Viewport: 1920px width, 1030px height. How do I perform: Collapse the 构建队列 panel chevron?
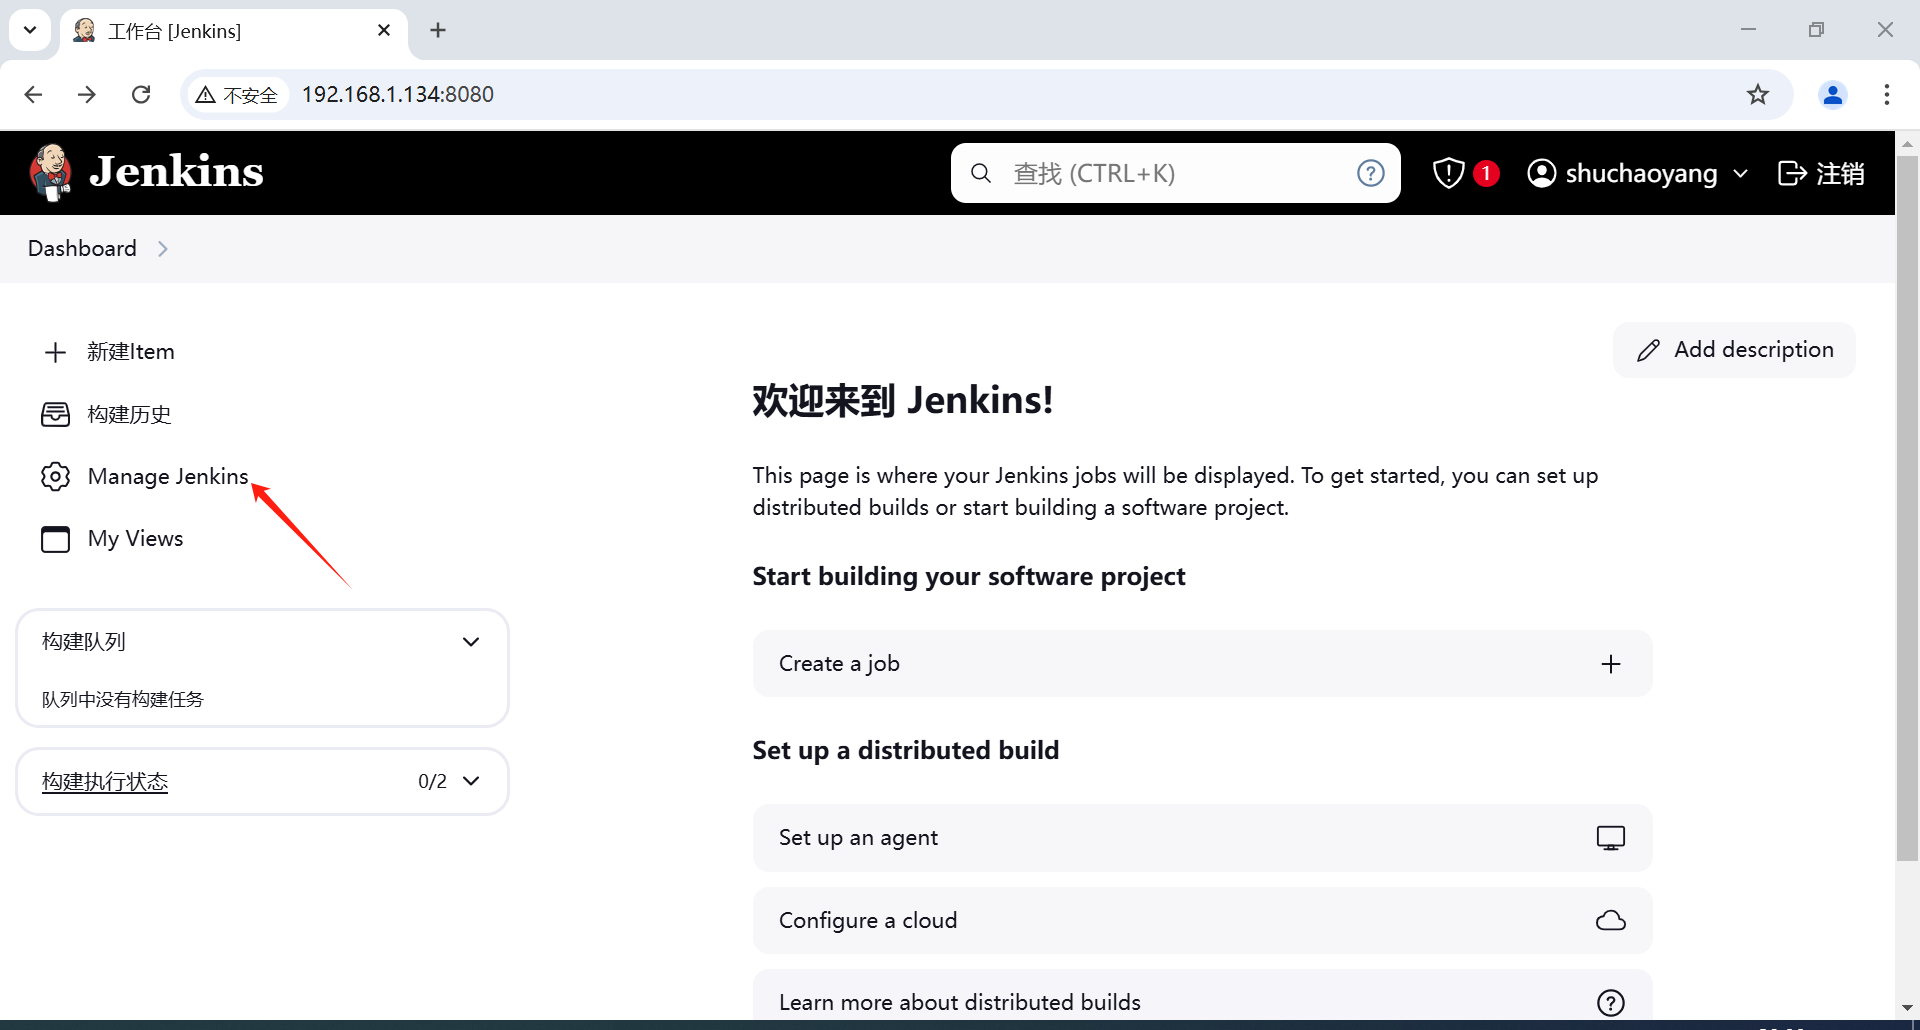pos(471,642)
